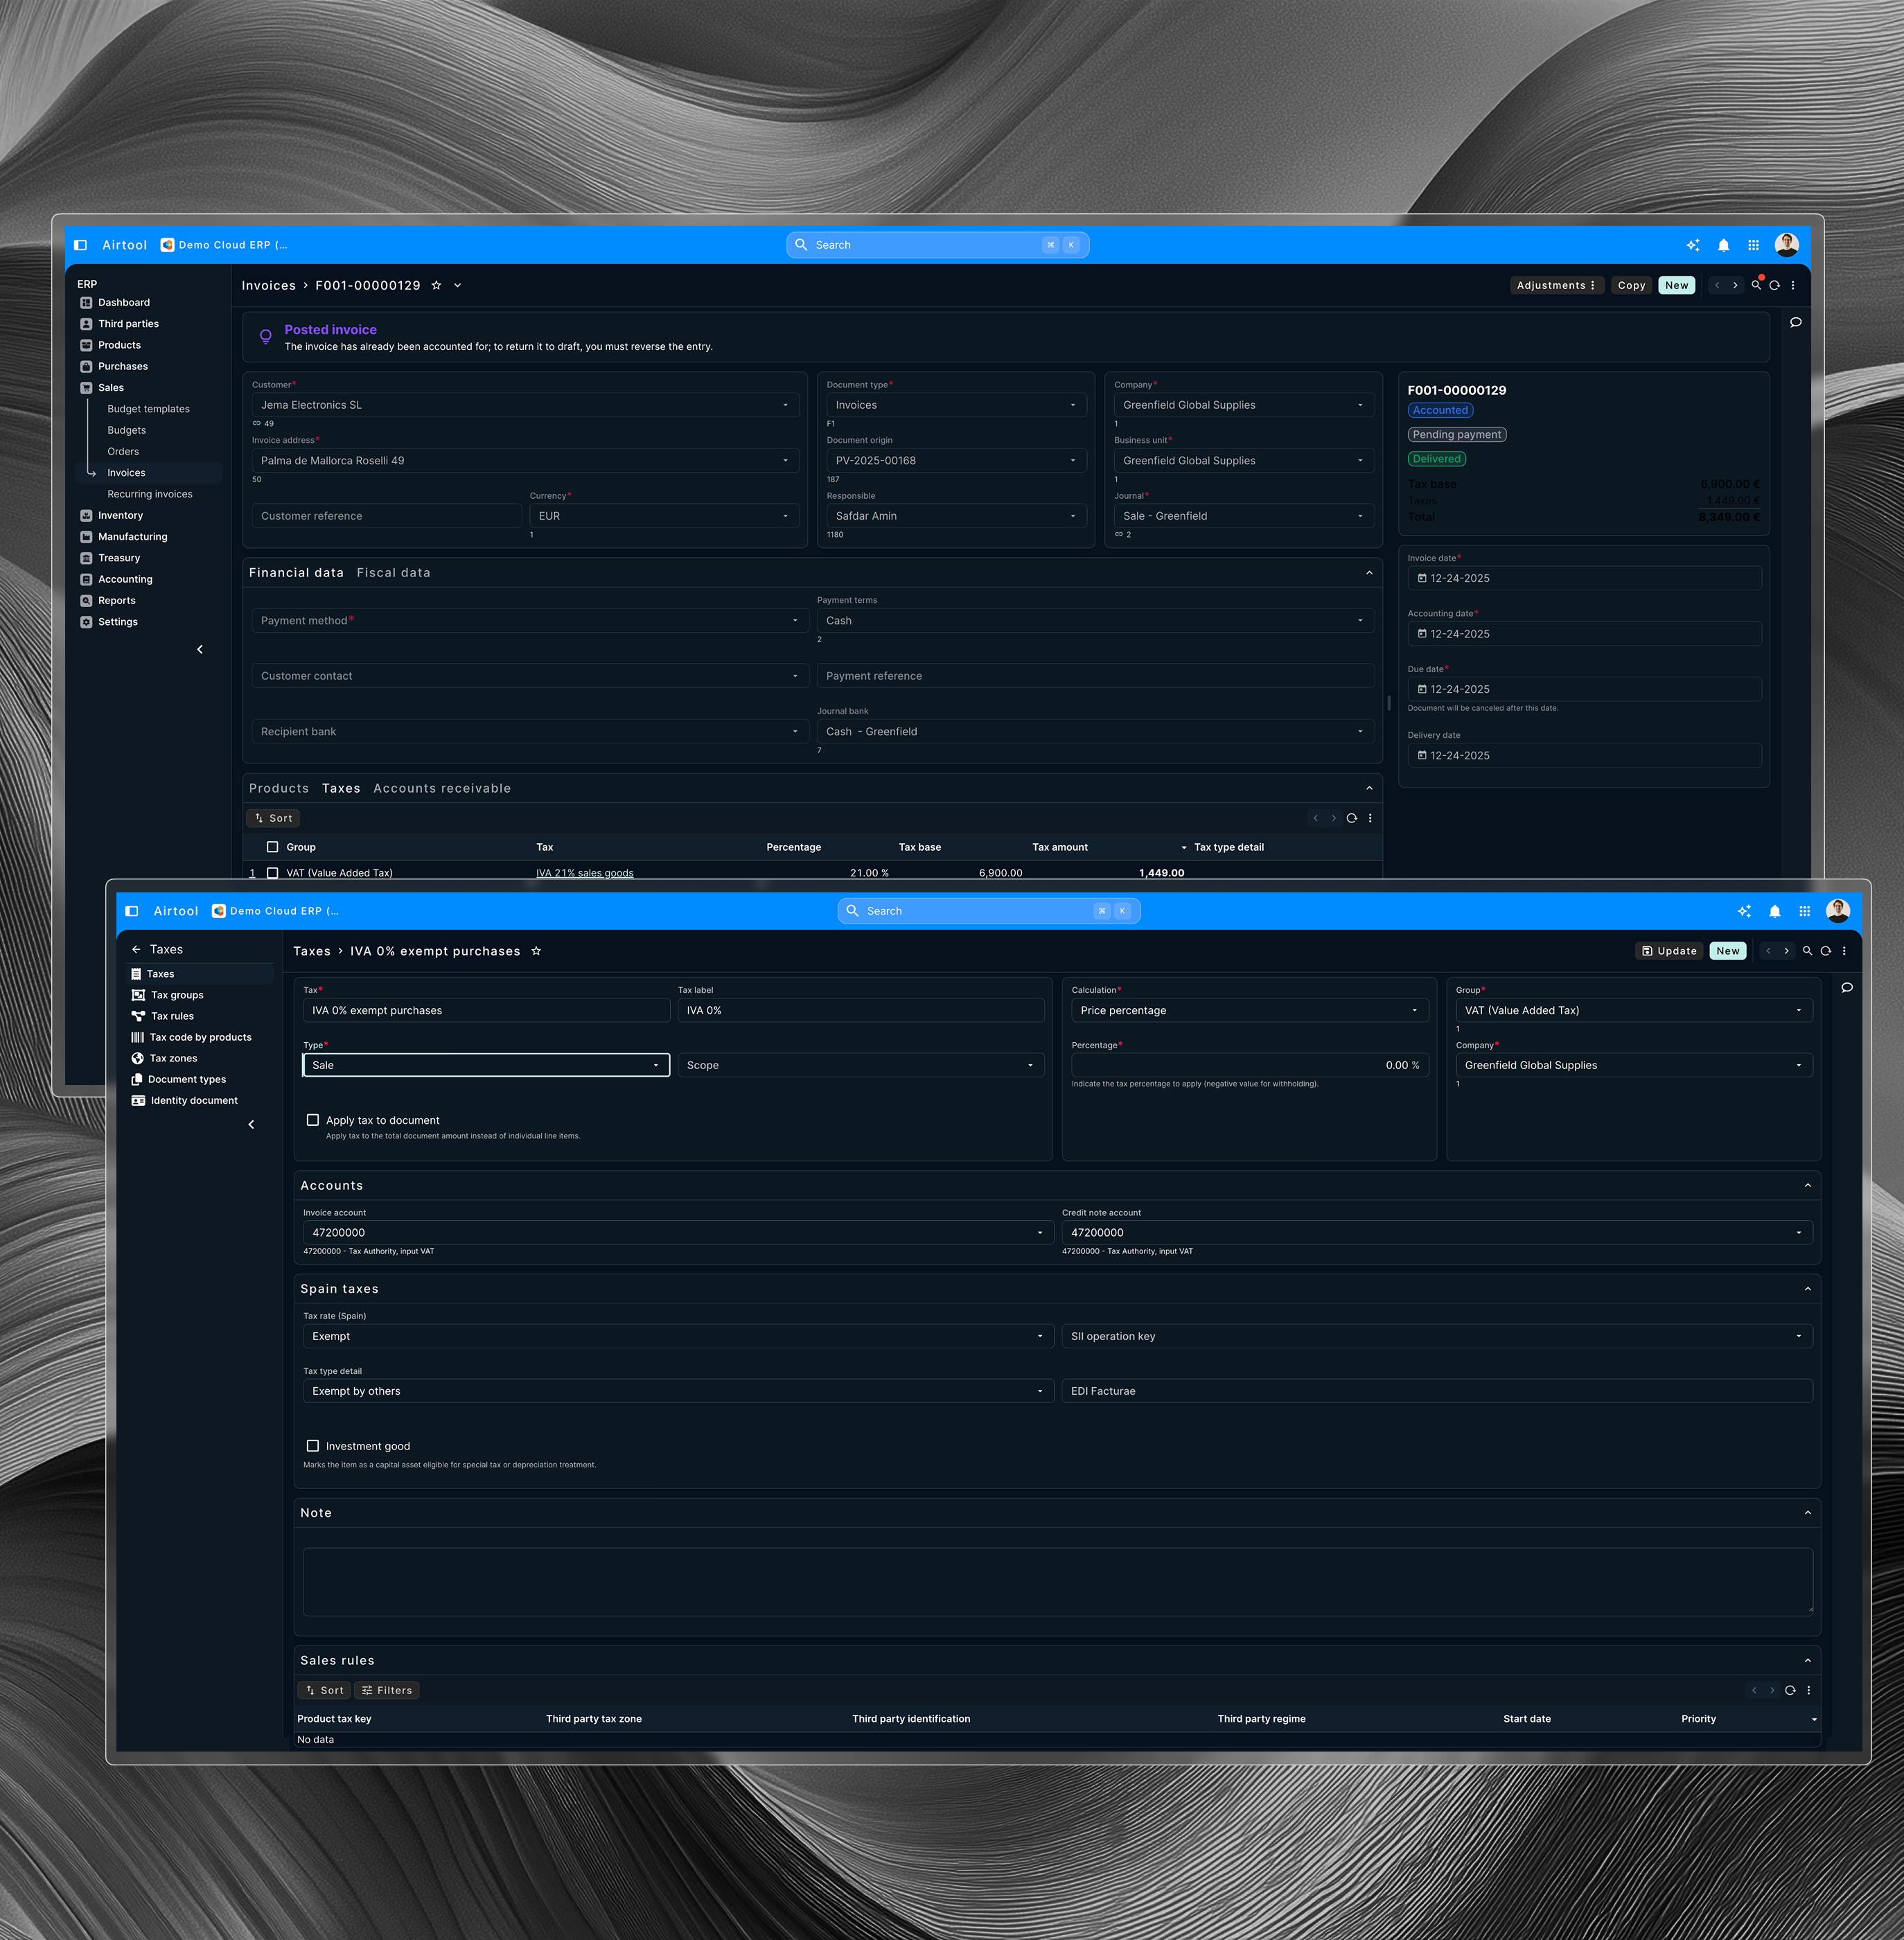Screen dimensions: 1904x1940
Task: Refresh the Sales rules table
Action: 1790,1691
